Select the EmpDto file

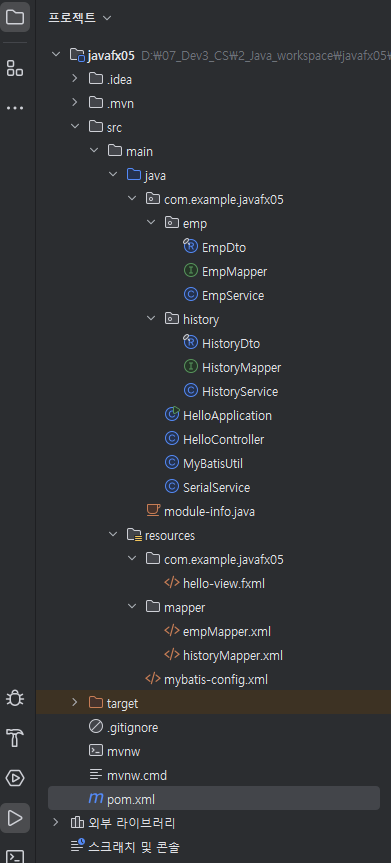coord(224,248)
